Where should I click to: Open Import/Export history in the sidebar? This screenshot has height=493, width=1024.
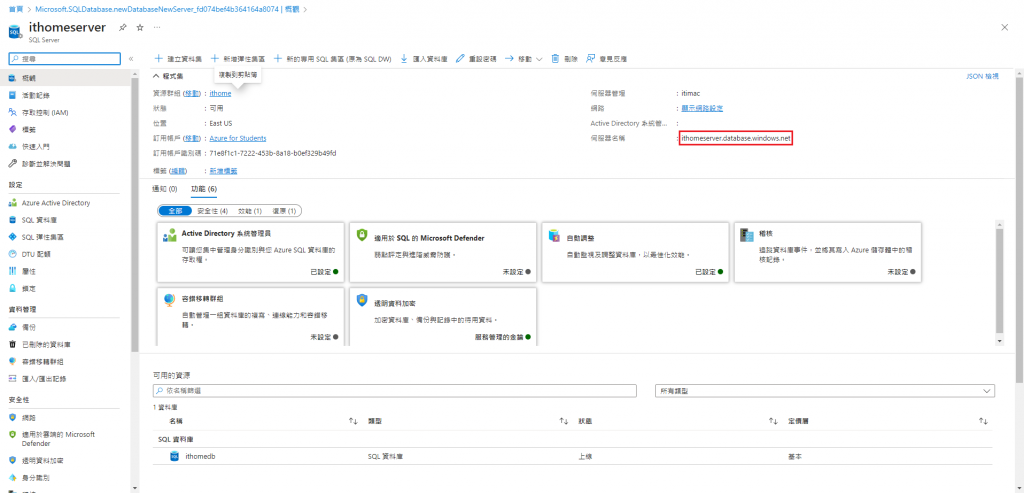pyautogui.click(x=43, y=378)
